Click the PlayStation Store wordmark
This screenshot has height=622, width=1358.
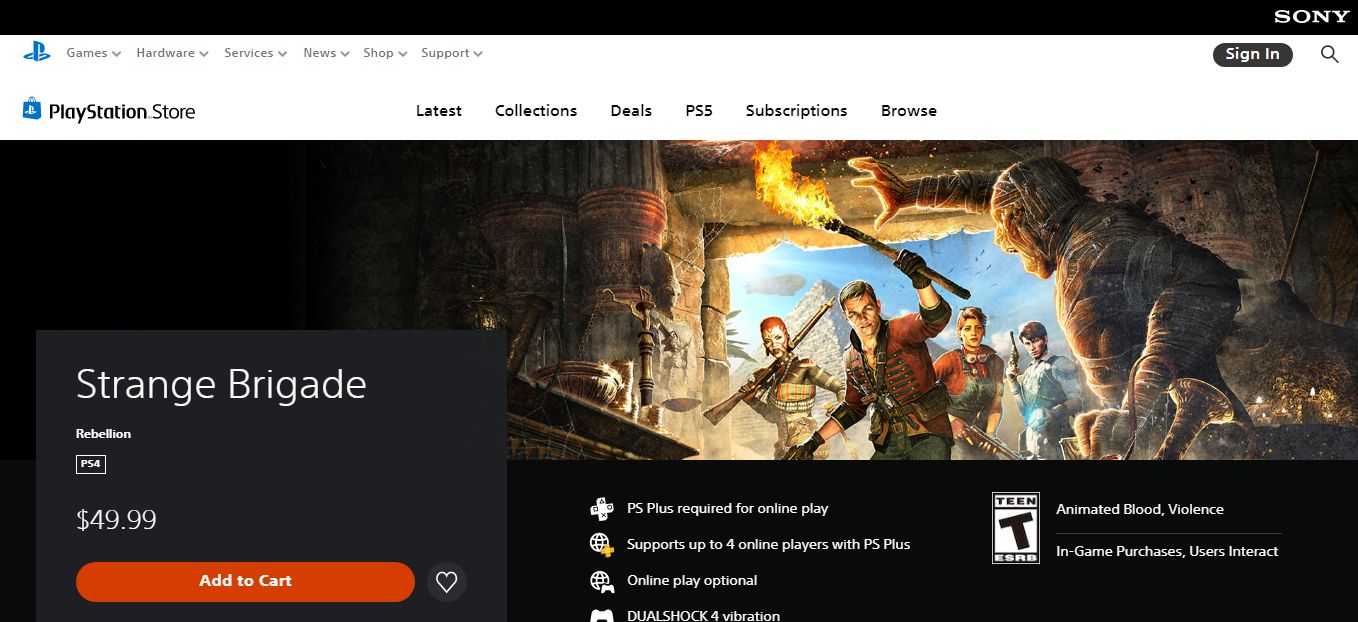pos(122,112)
